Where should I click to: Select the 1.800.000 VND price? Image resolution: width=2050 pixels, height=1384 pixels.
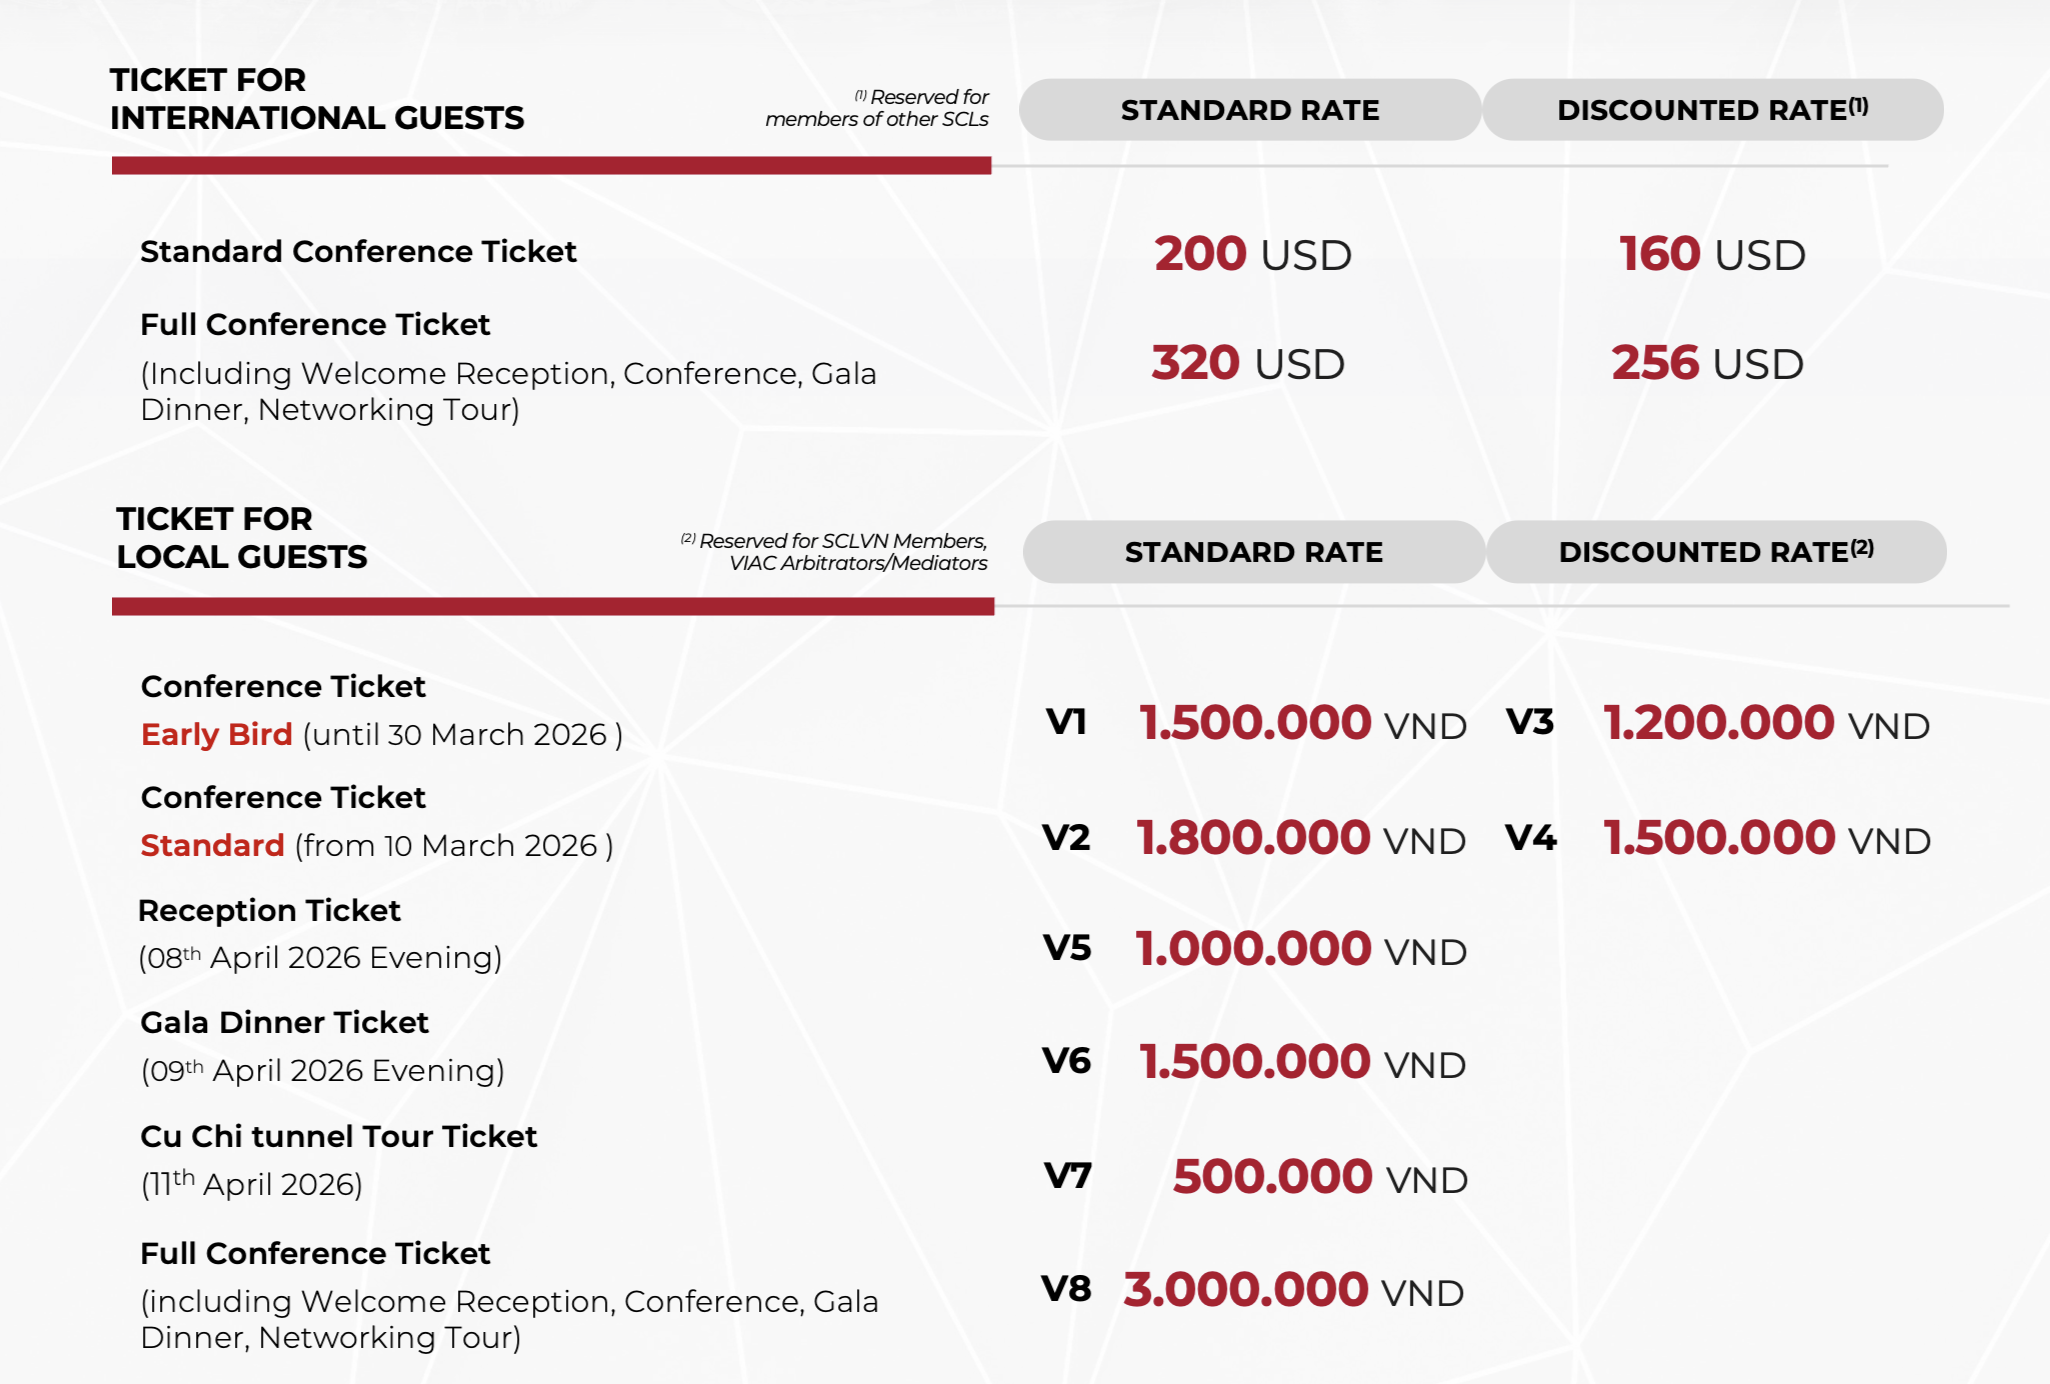pos(1300,838)
